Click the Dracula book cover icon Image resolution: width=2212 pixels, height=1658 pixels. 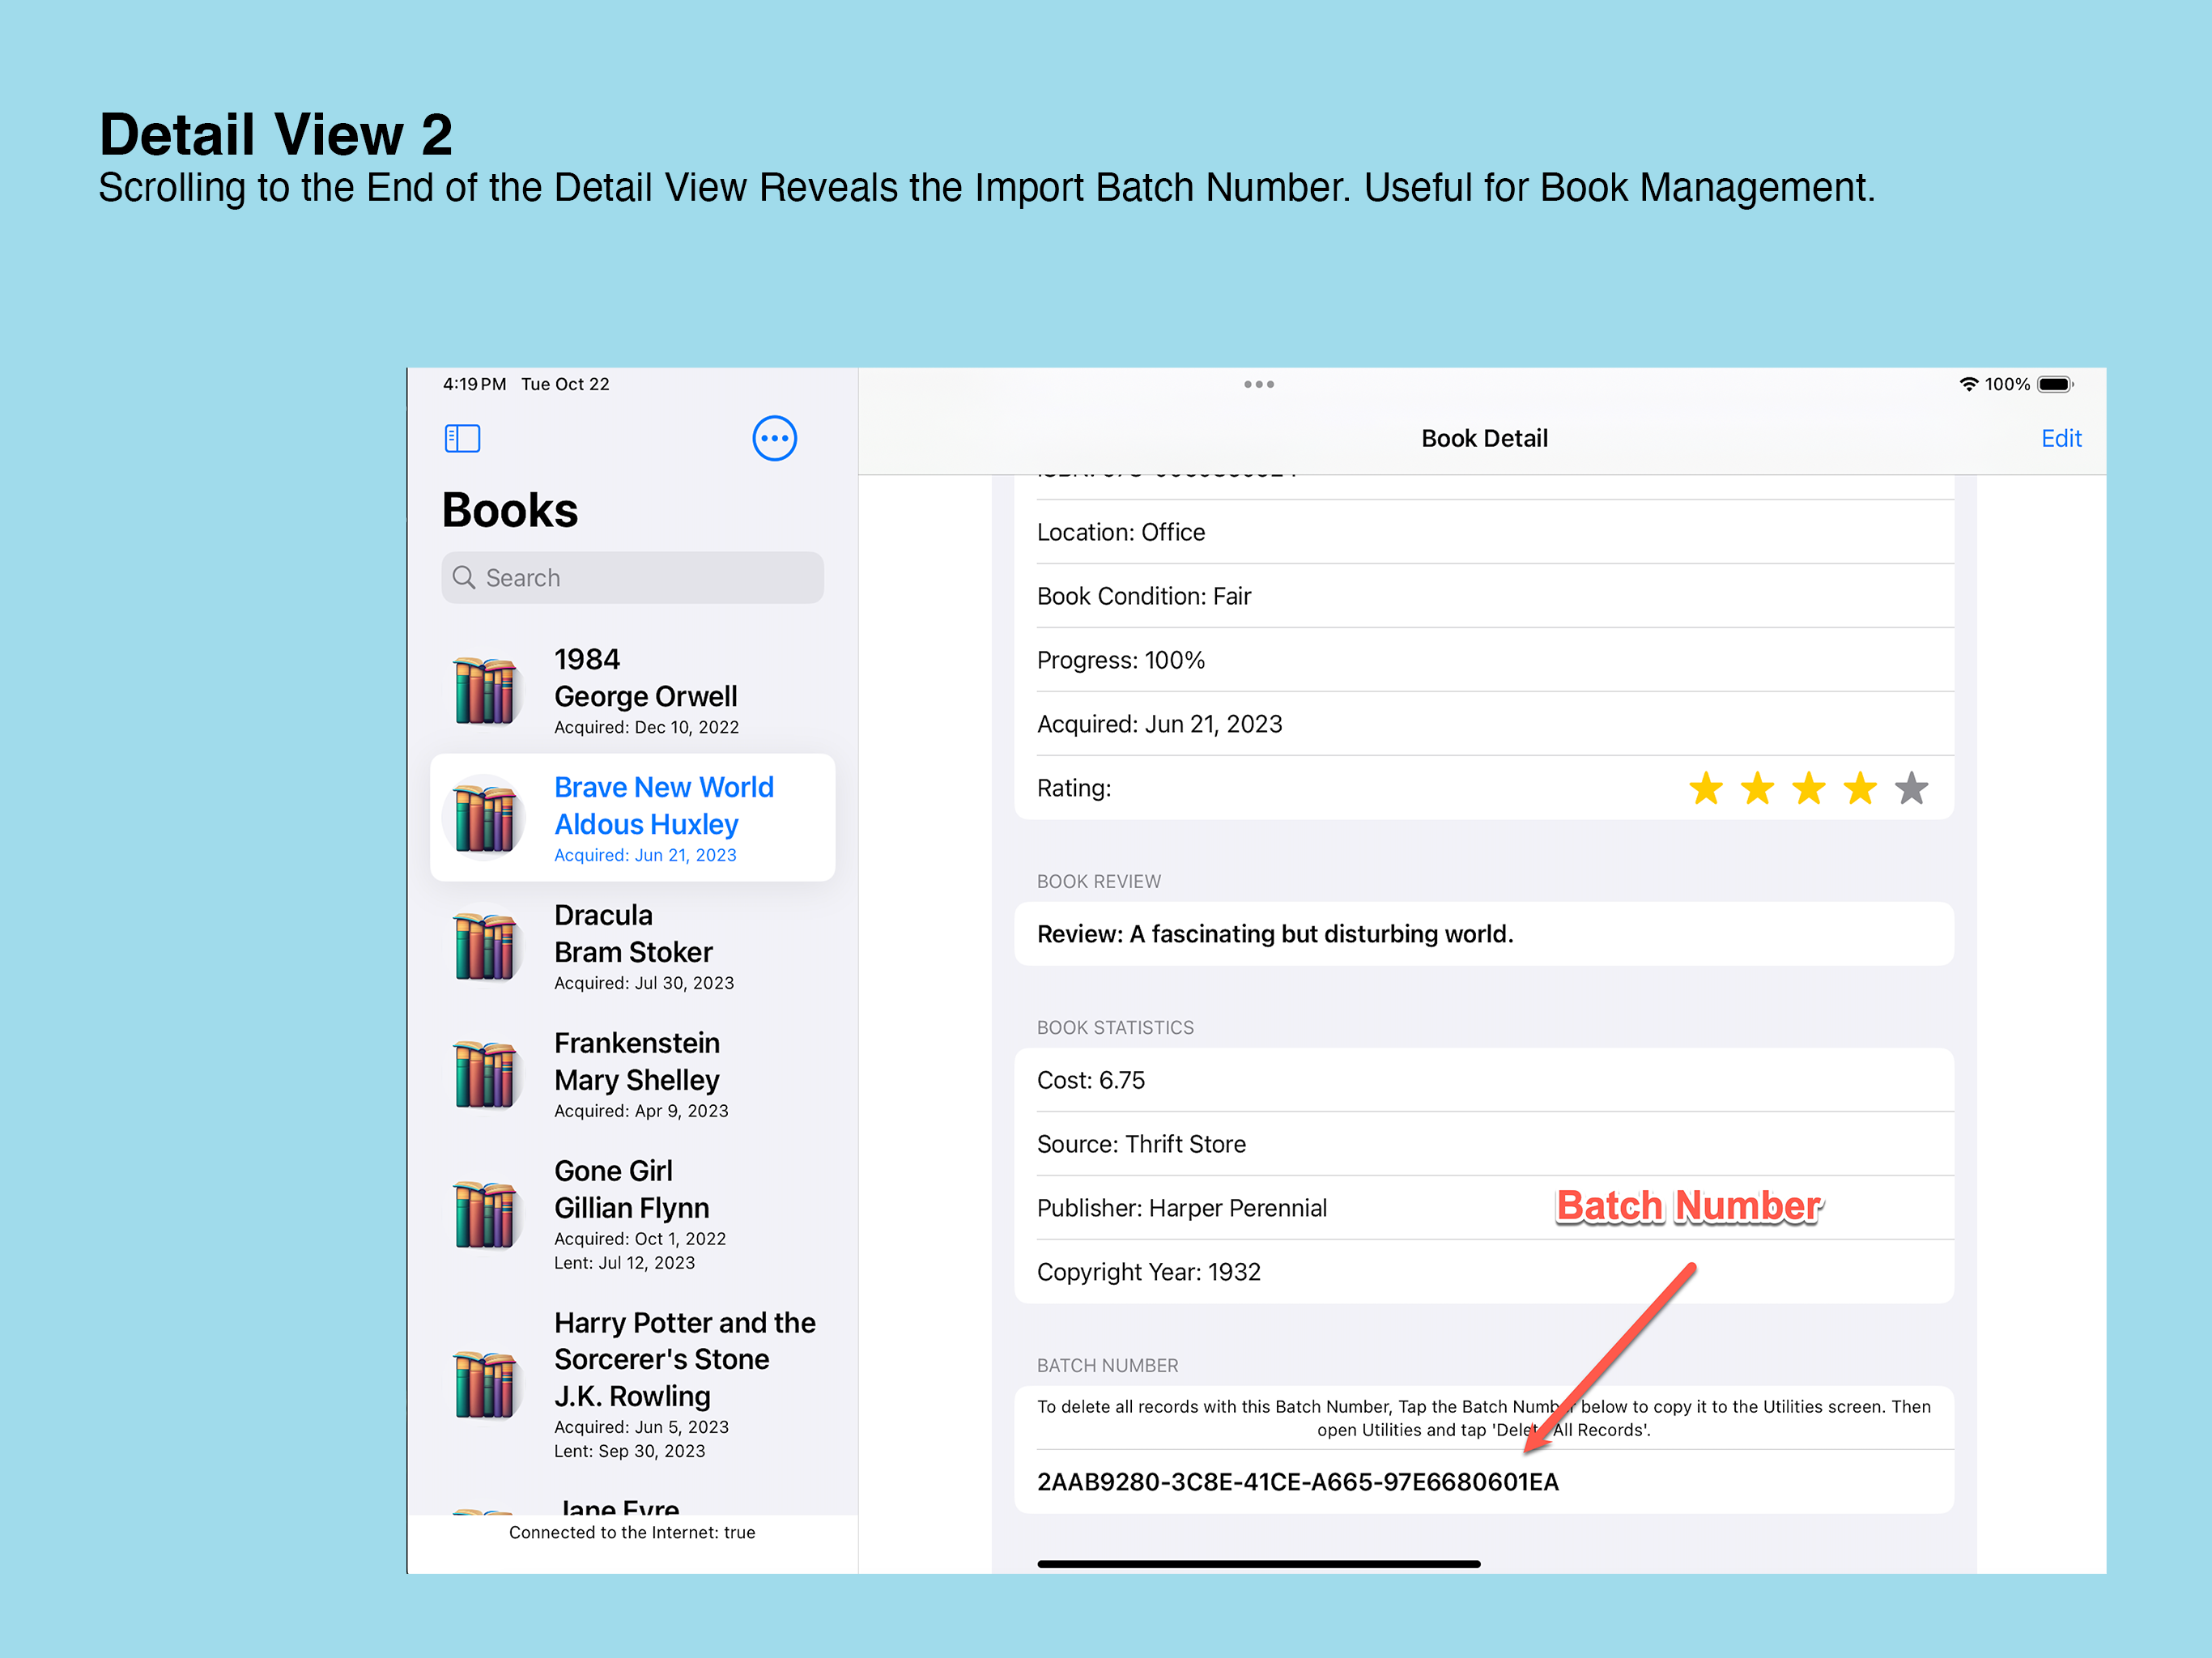coord(485,946)
